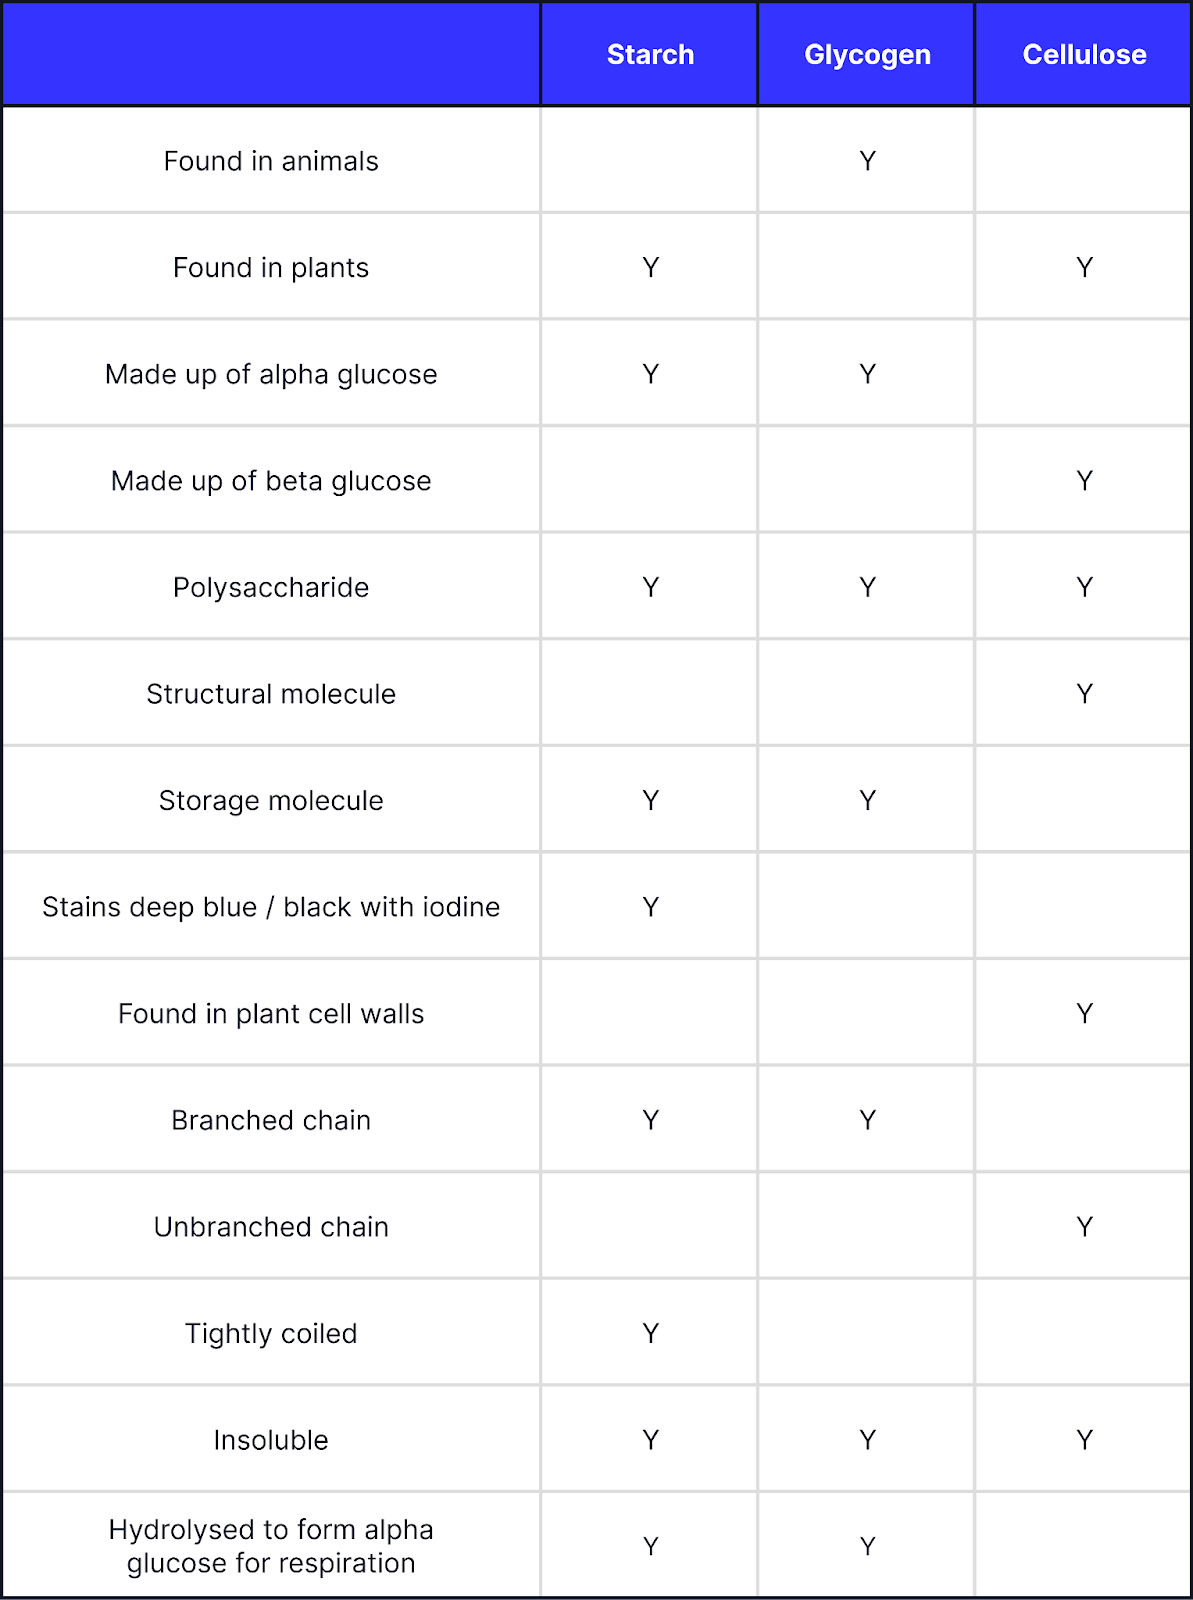The height and width of the screenshot is (1600, 1193).
Task: Select the 'Branched chain' row label
Action: pos(271,1120)
